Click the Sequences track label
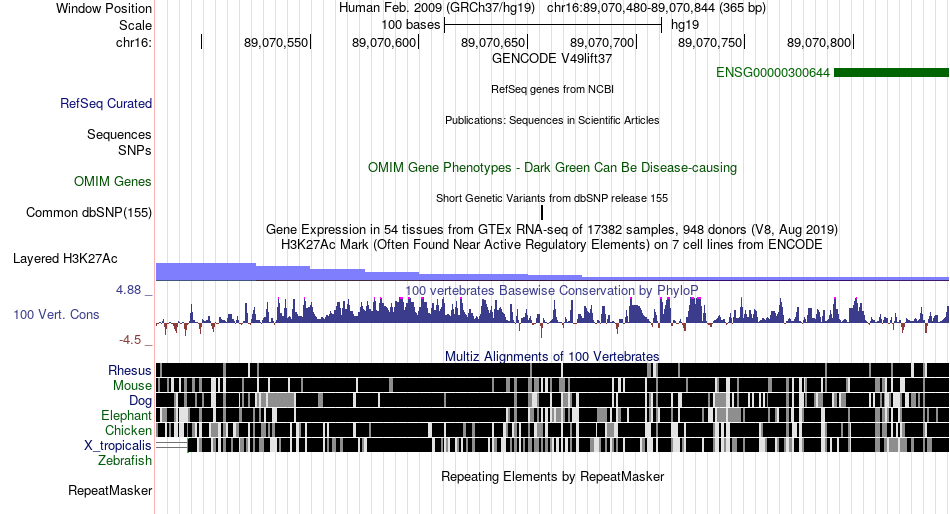 pos(119,135)
